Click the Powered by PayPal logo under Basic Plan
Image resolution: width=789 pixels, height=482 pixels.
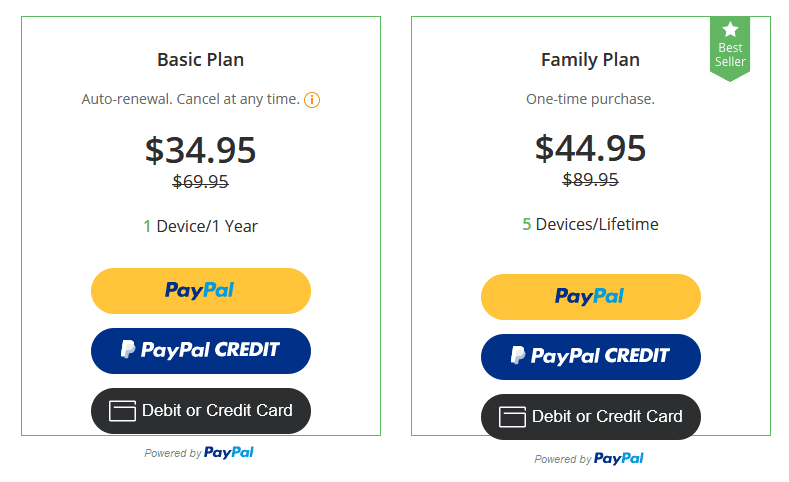click(x=228, y=453)
